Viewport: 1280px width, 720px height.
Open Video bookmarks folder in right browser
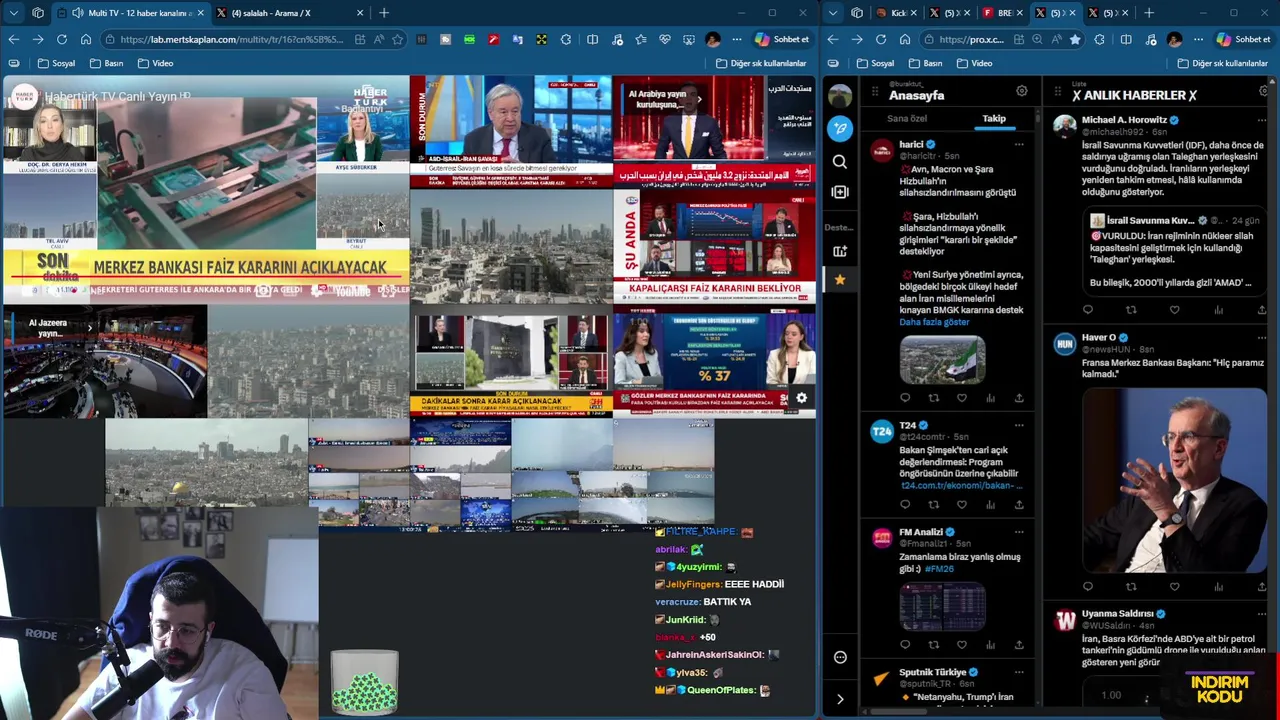click(974, 63)
